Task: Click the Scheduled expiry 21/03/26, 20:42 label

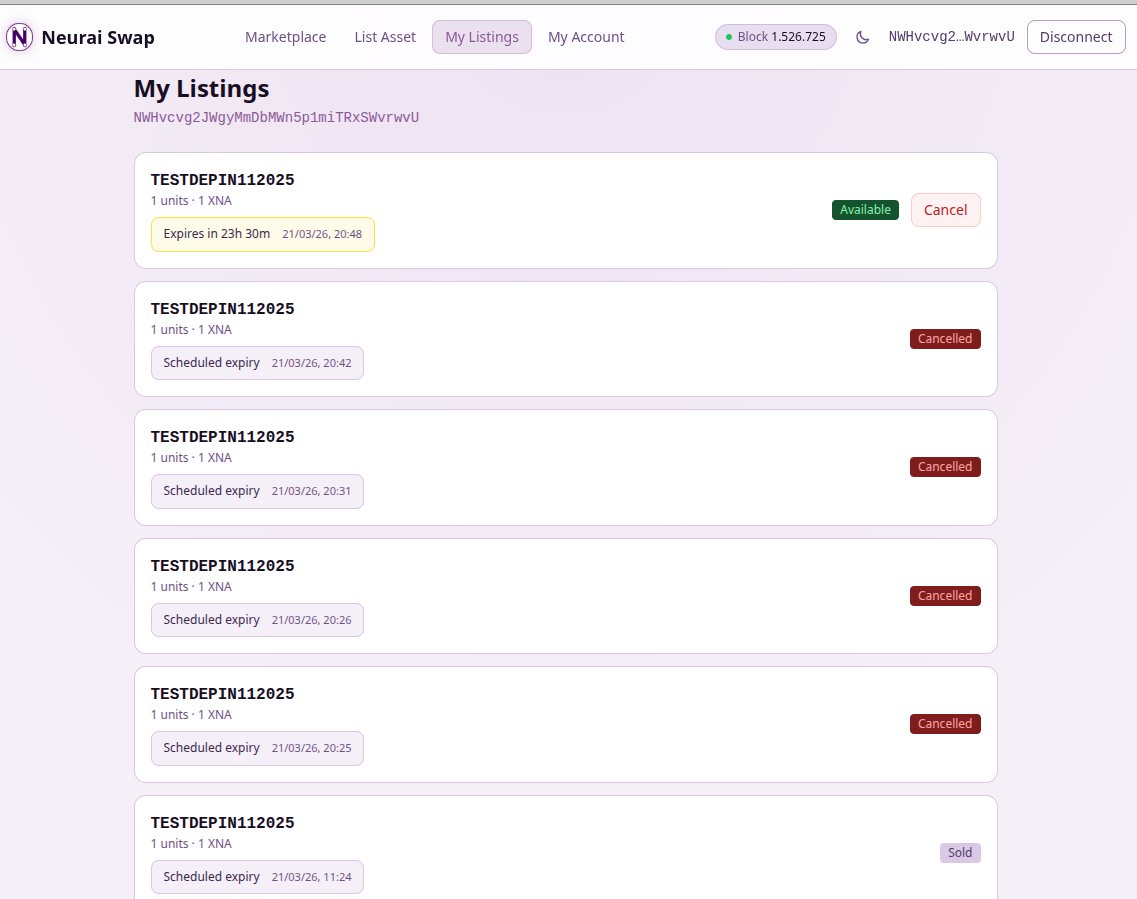Action: tap(257, 363)
